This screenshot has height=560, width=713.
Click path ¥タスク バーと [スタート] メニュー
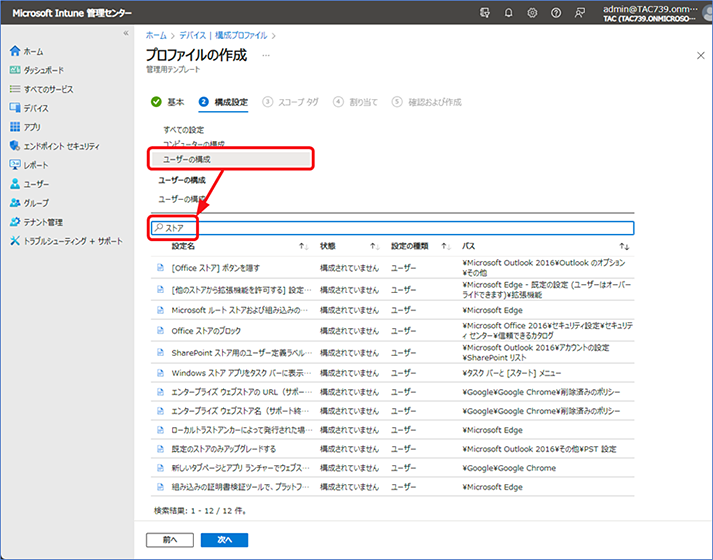click(x=512, y=373)
